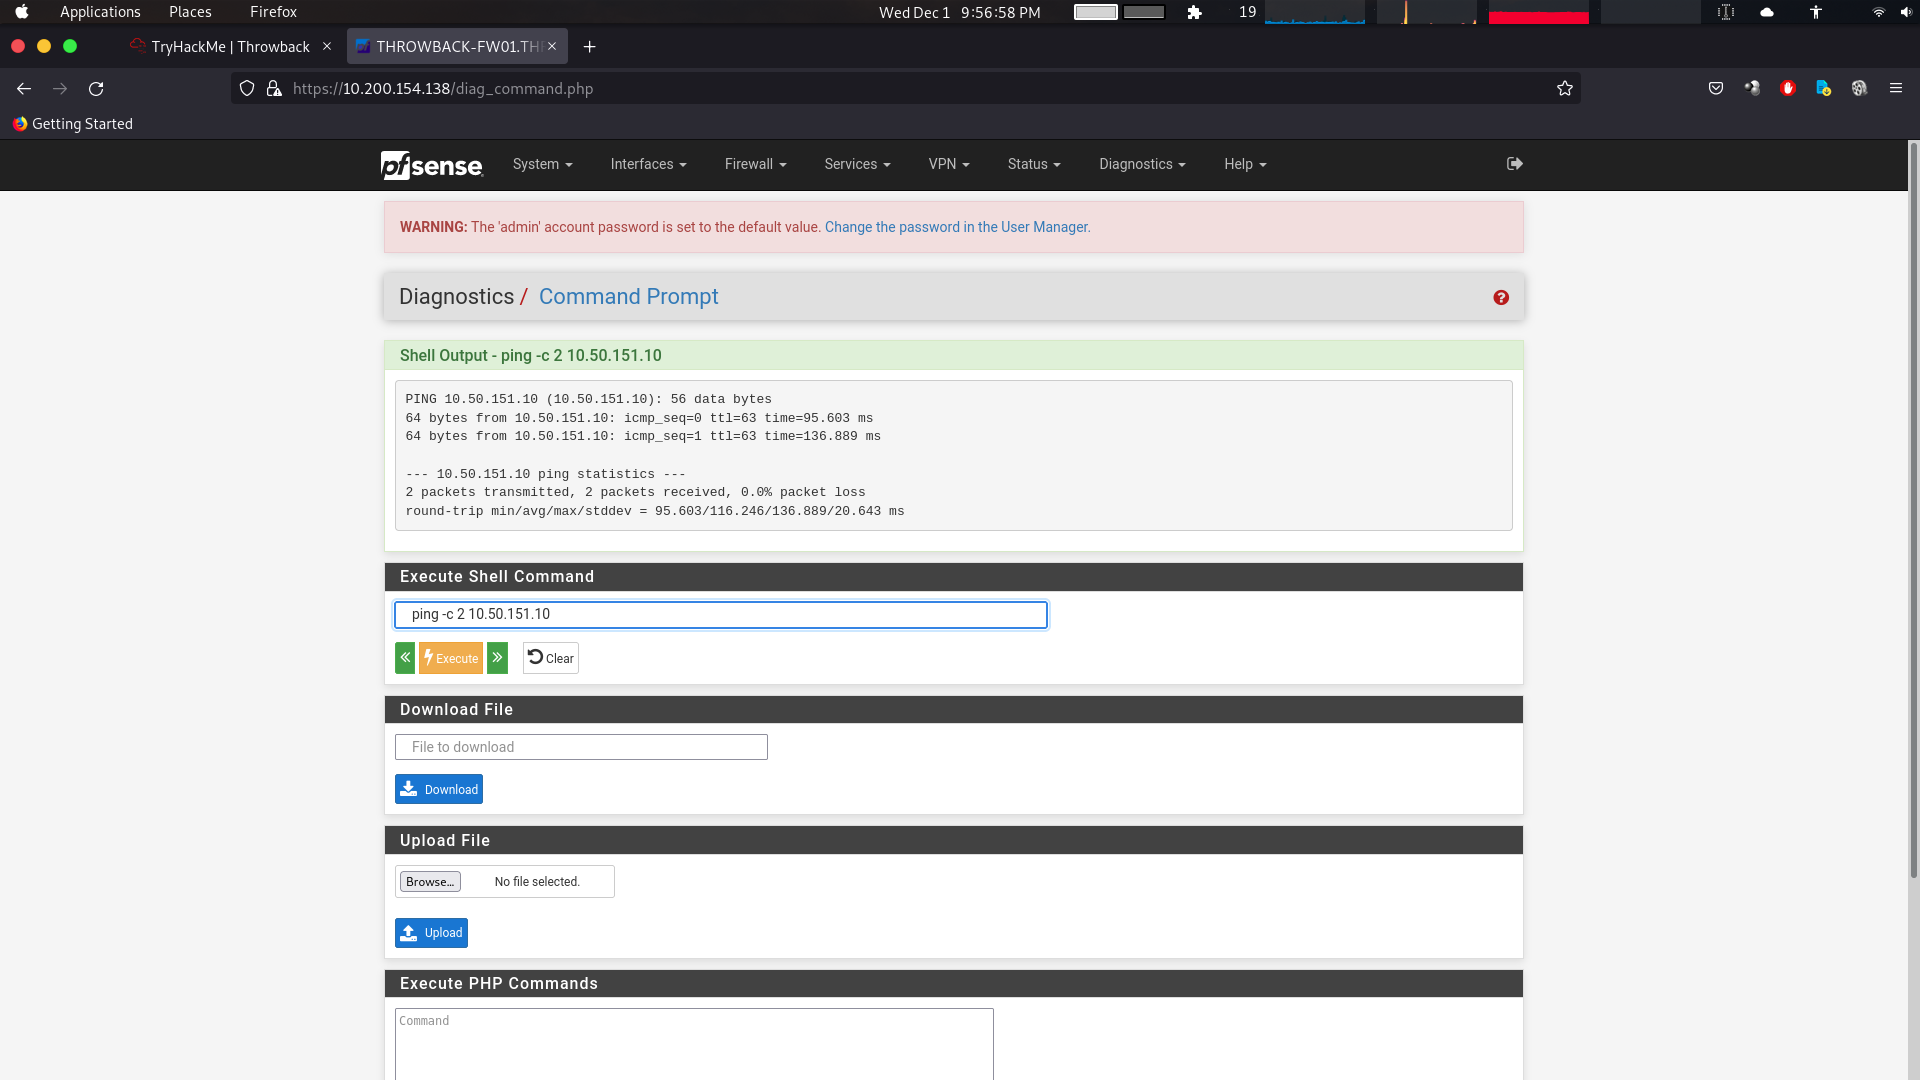Screen dimensions: 1920x1080
Task: Reload the page with refresh icon
Action: tap(96, 89)
